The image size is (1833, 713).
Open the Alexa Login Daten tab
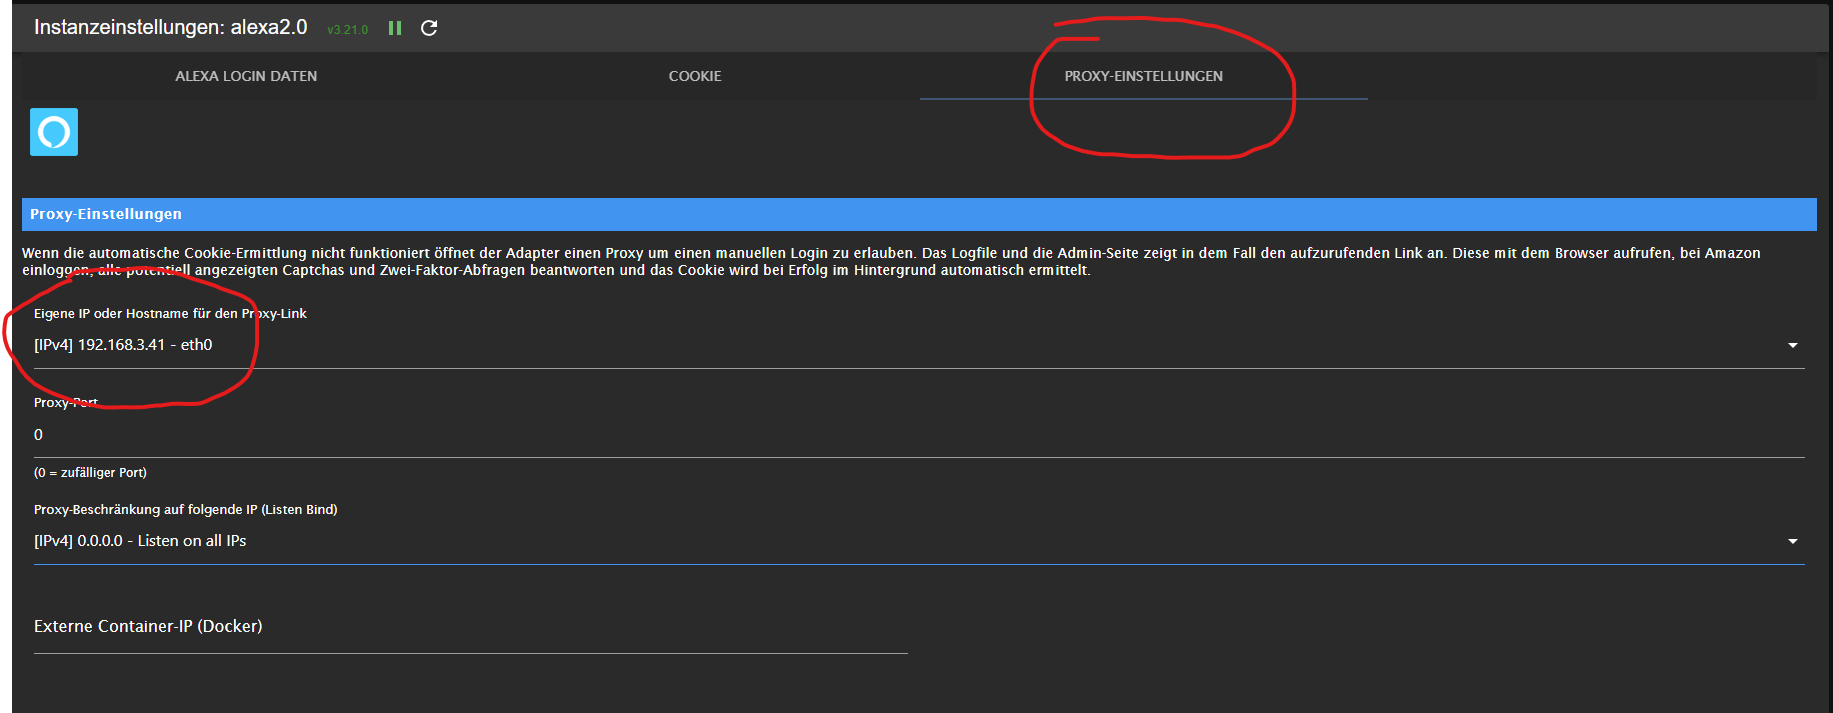246,76
